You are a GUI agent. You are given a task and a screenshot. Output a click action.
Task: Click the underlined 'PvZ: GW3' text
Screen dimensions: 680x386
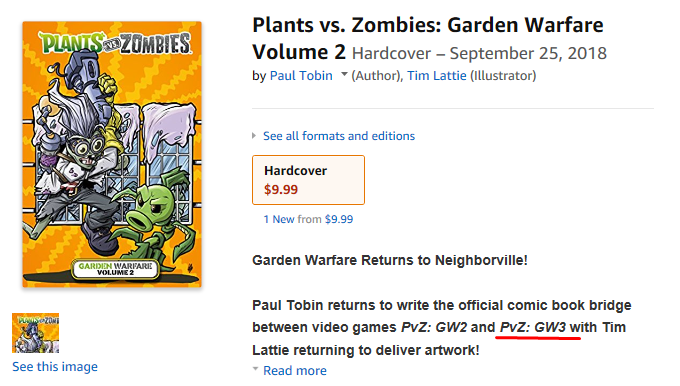(533, 327)
